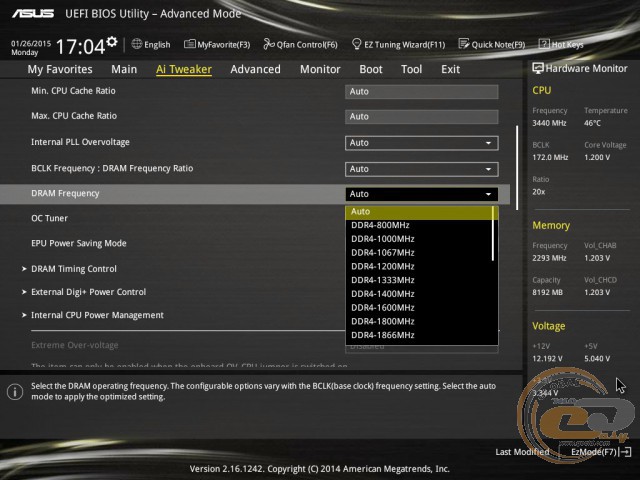
Task: Click the dropdown list scrollbar thumb
Action: click(493, 233)
